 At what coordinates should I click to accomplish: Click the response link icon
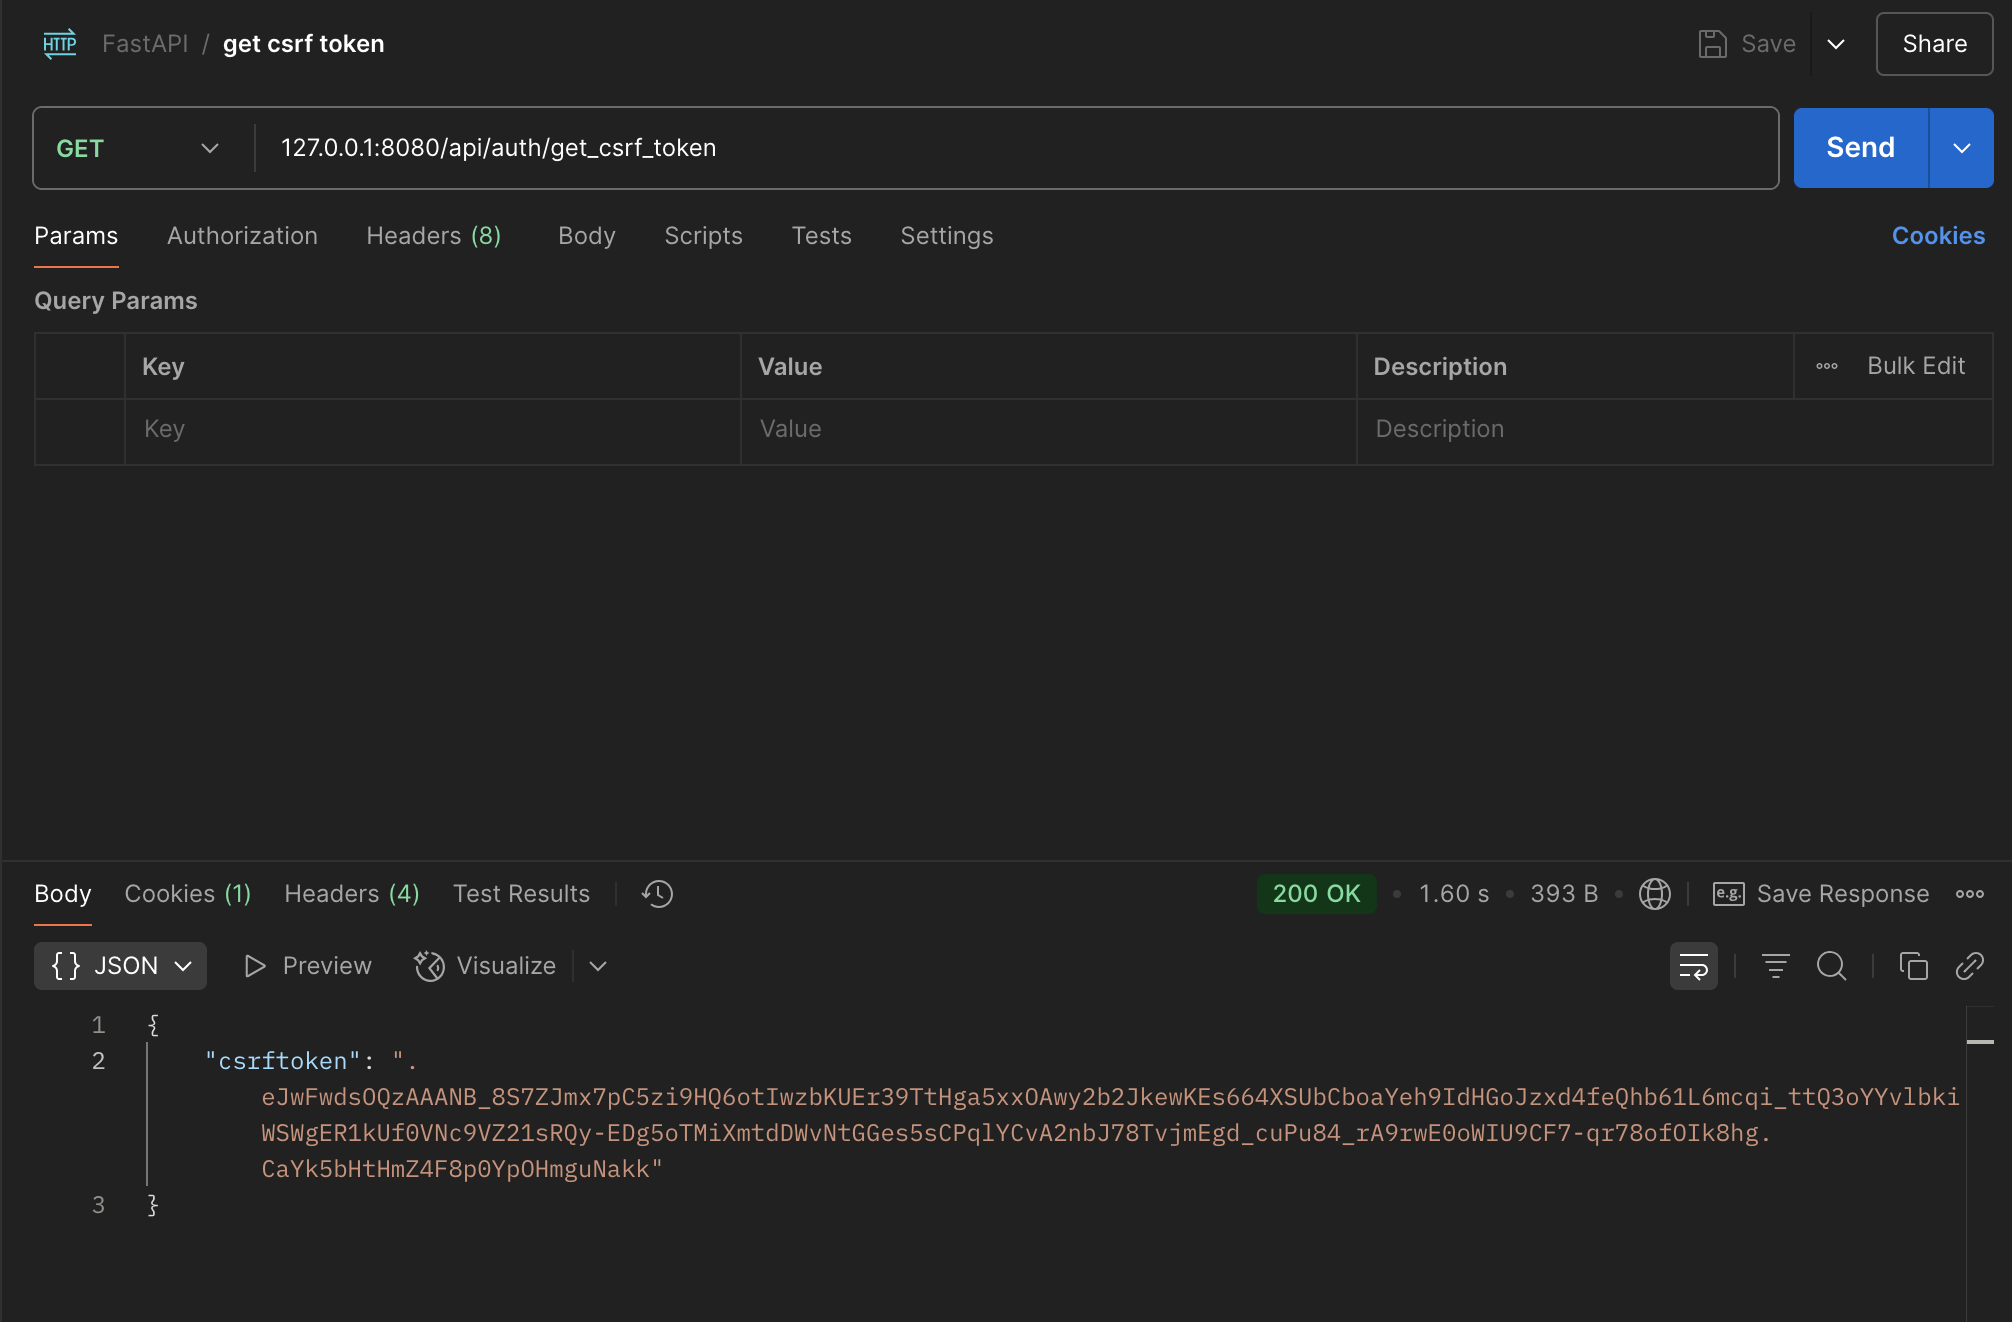click(x=1969, y=966)
